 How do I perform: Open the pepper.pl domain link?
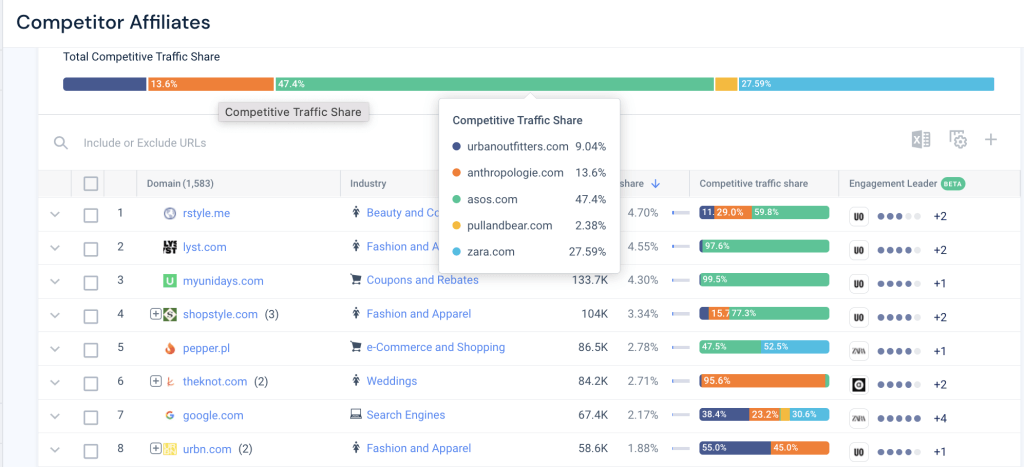click(206, 348)
